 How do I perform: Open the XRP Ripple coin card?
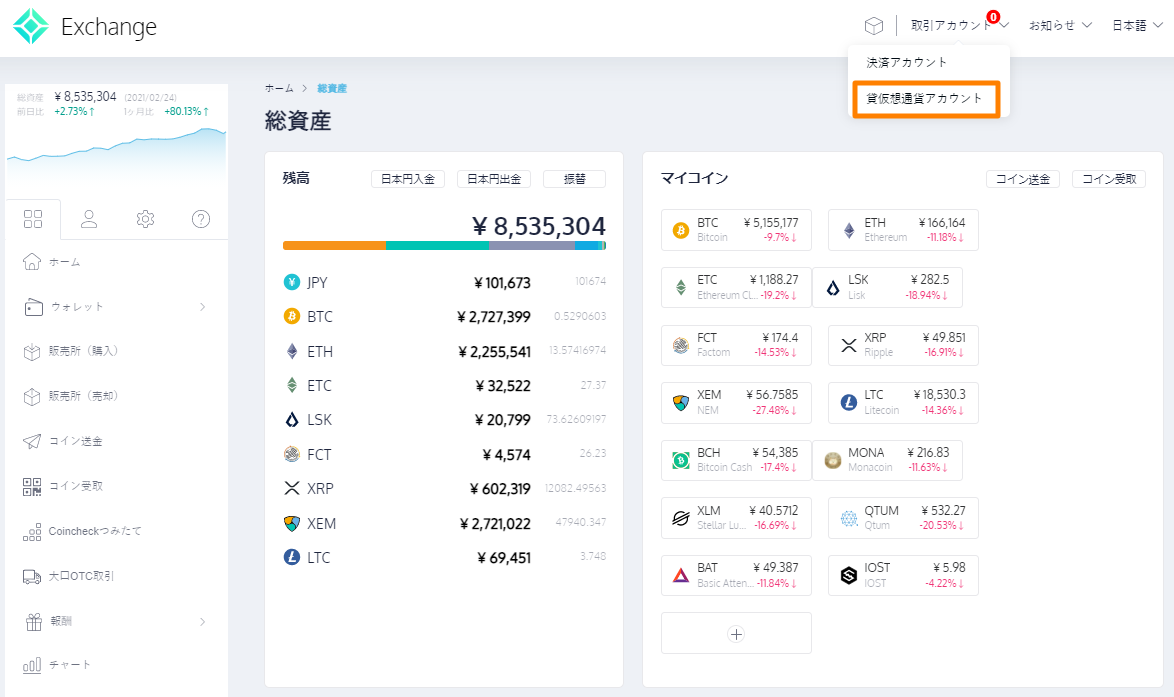[903, 345]
